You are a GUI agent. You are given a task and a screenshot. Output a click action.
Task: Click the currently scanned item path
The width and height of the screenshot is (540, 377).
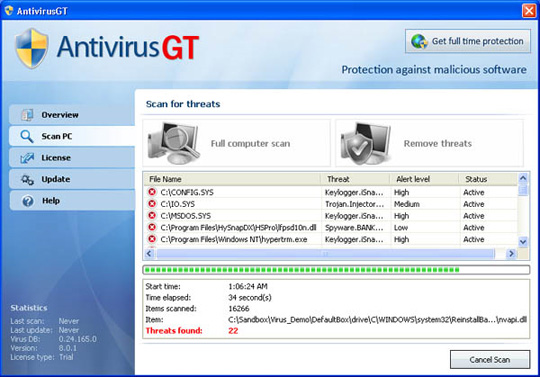377,320
